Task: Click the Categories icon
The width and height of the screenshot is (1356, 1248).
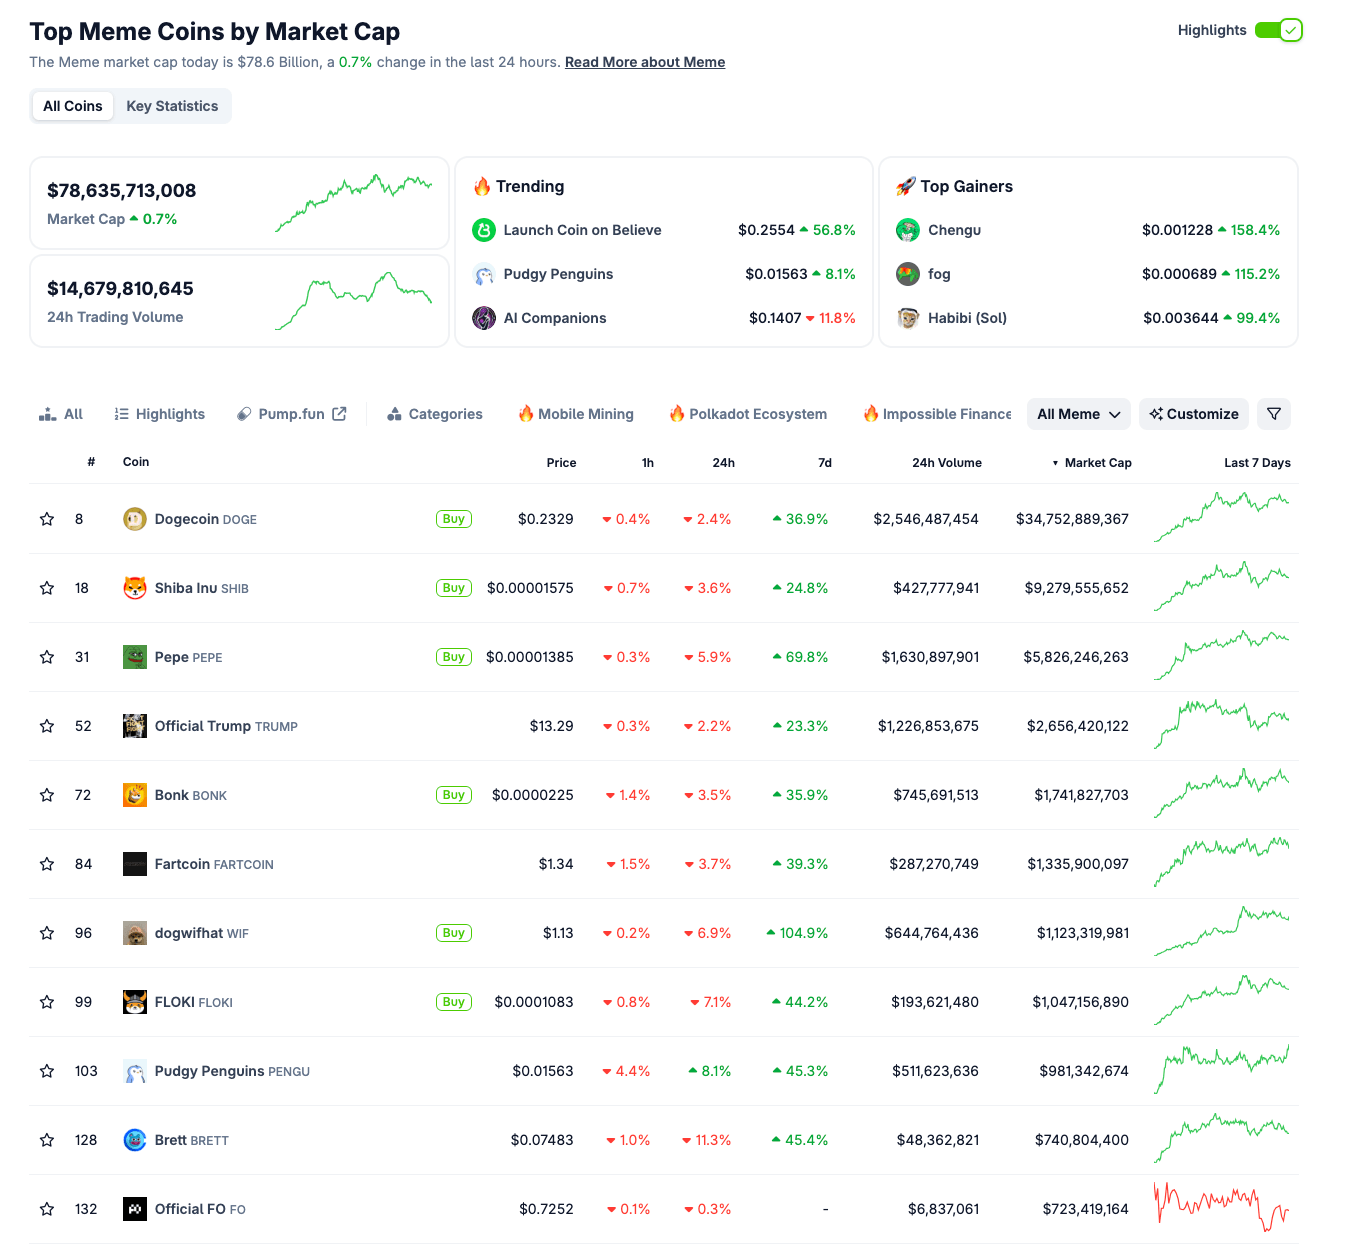Action: click(394, 413)
